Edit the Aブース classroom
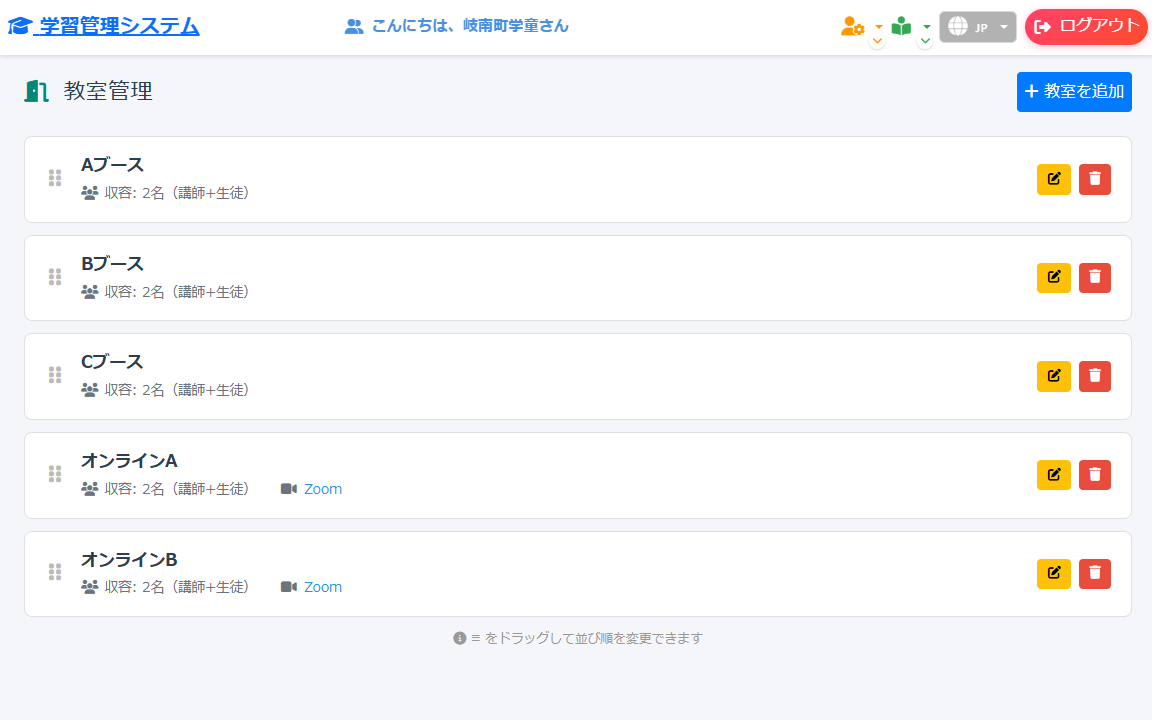1152x720 pixels. [x=1054, y=179]
